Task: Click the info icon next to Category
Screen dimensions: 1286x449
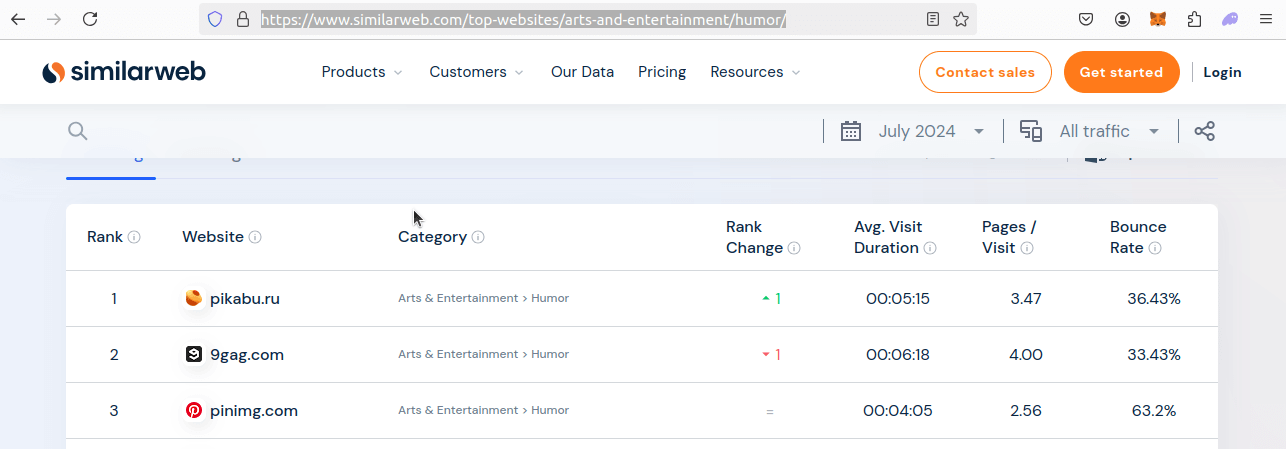Action: 478,237
